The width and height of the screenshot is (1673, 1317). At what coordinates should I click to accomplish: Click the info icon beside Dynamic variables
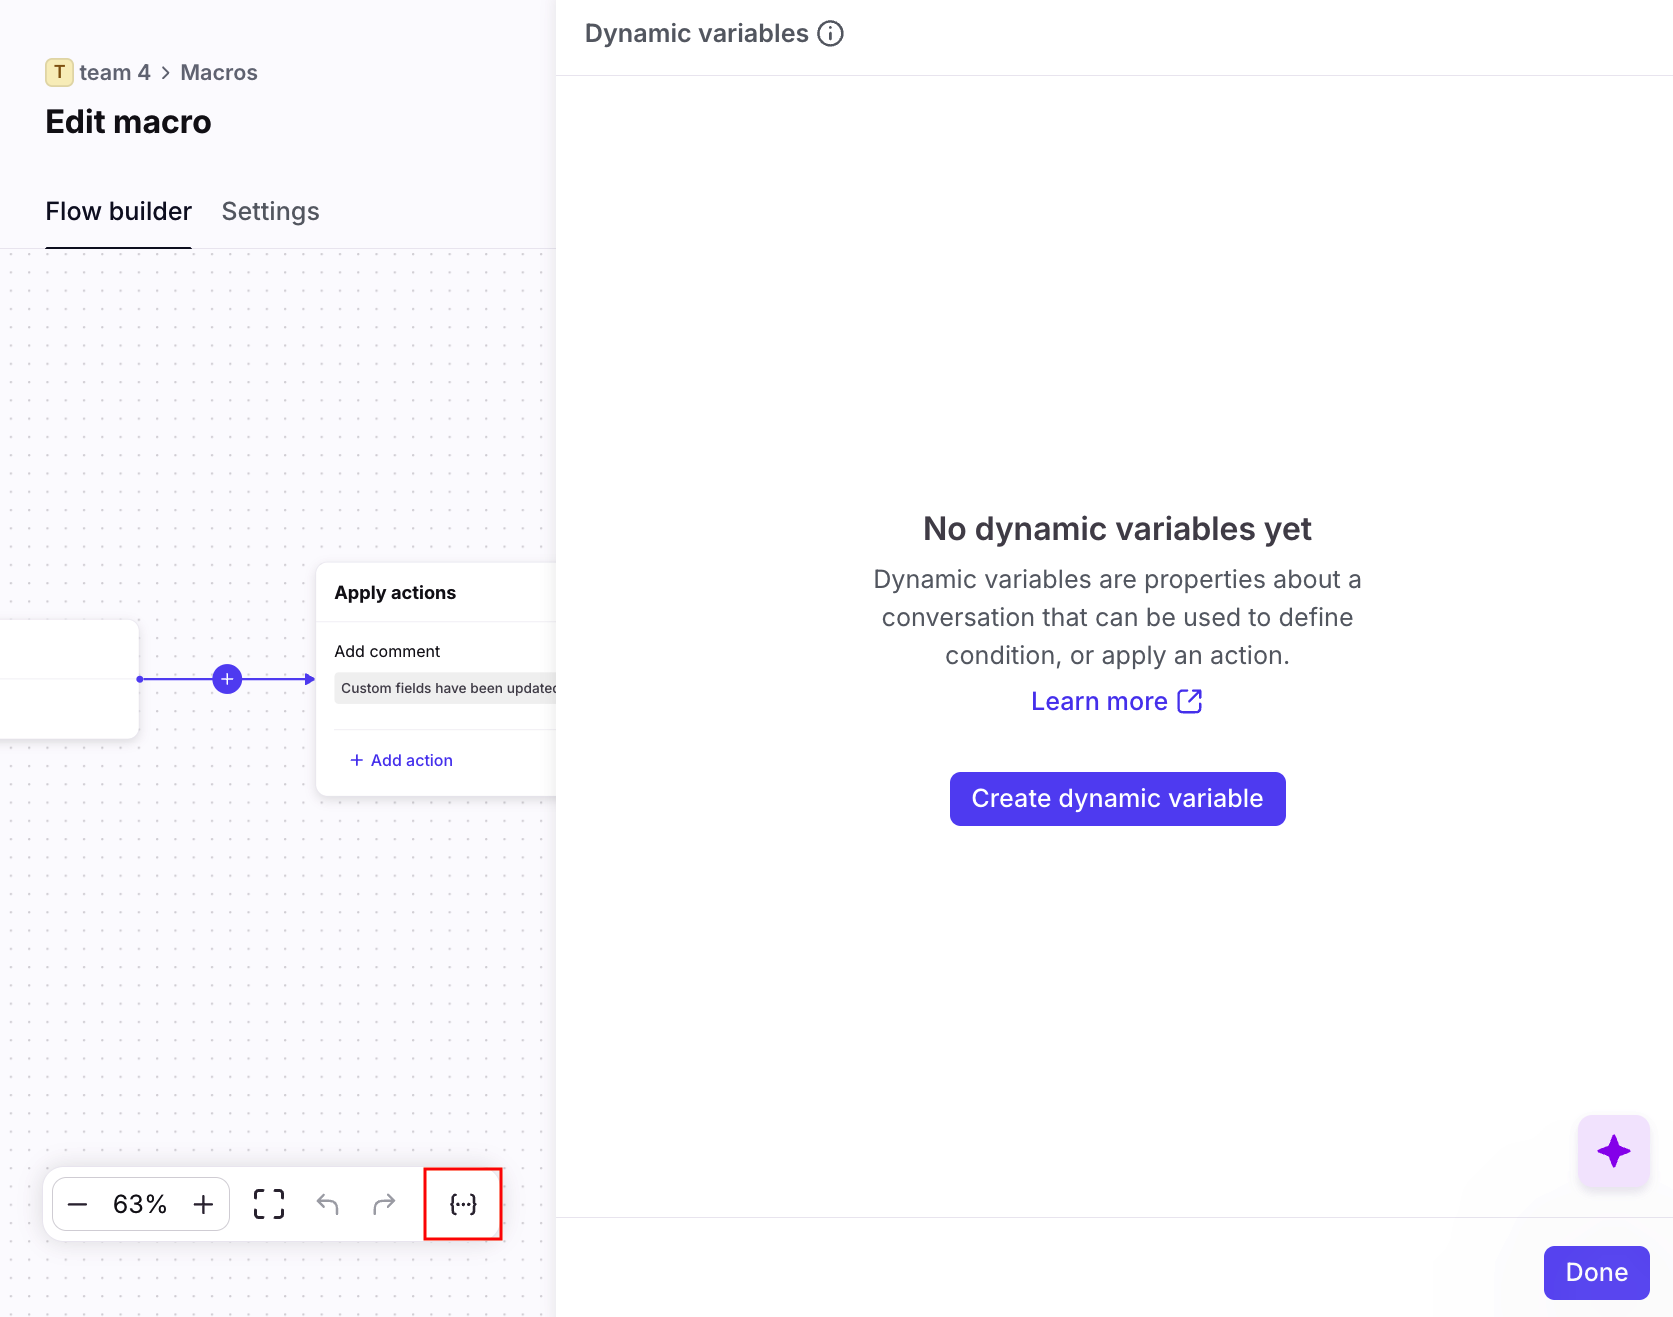coord(830,34)
